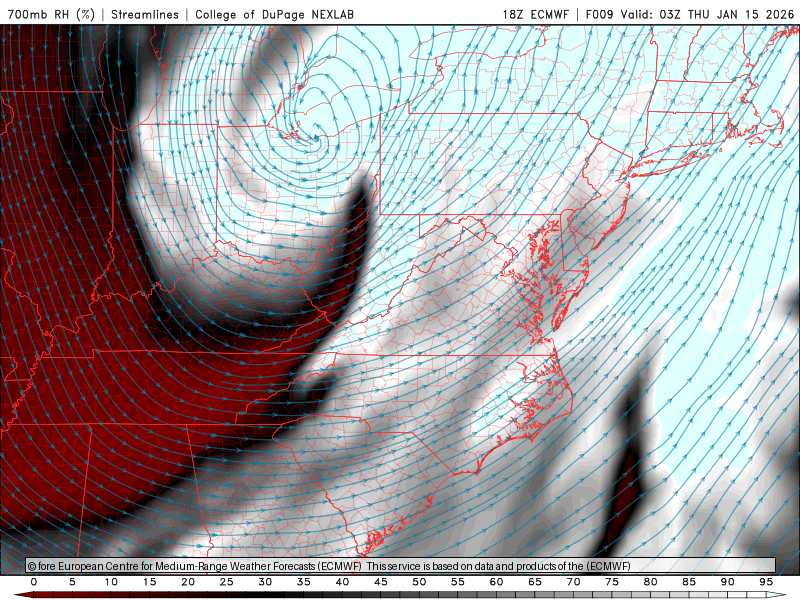Click 'Valid: 03Z THU JAN 15 2026' text

708,14
